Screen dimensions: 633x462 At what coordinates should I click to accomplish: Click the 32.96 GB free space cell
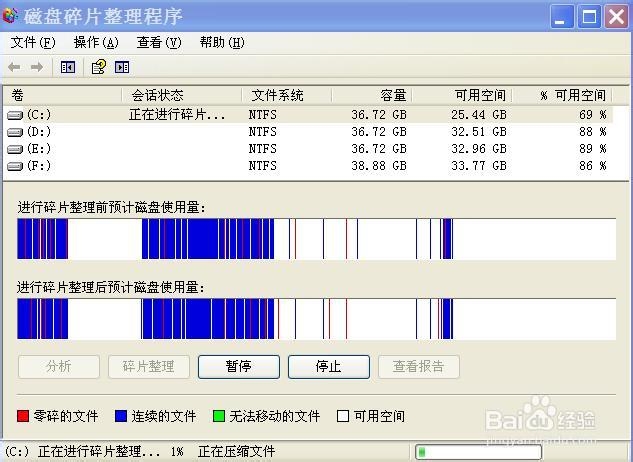tap(479, 149)
